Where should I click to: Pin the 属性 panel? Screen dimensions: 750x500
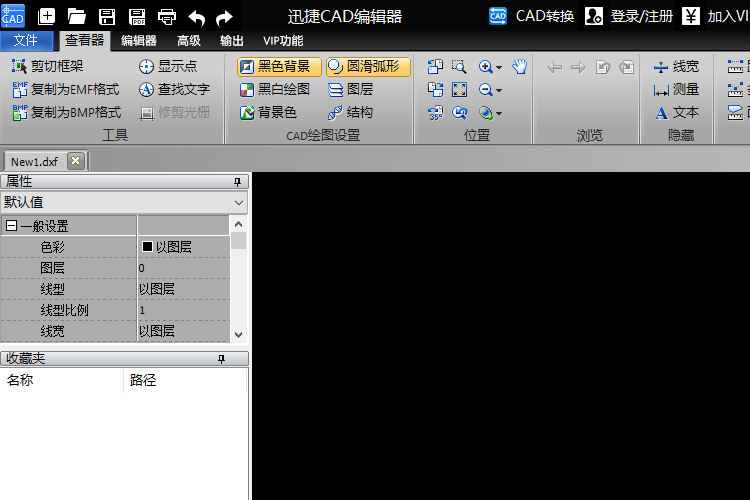(x=237, y=182)
